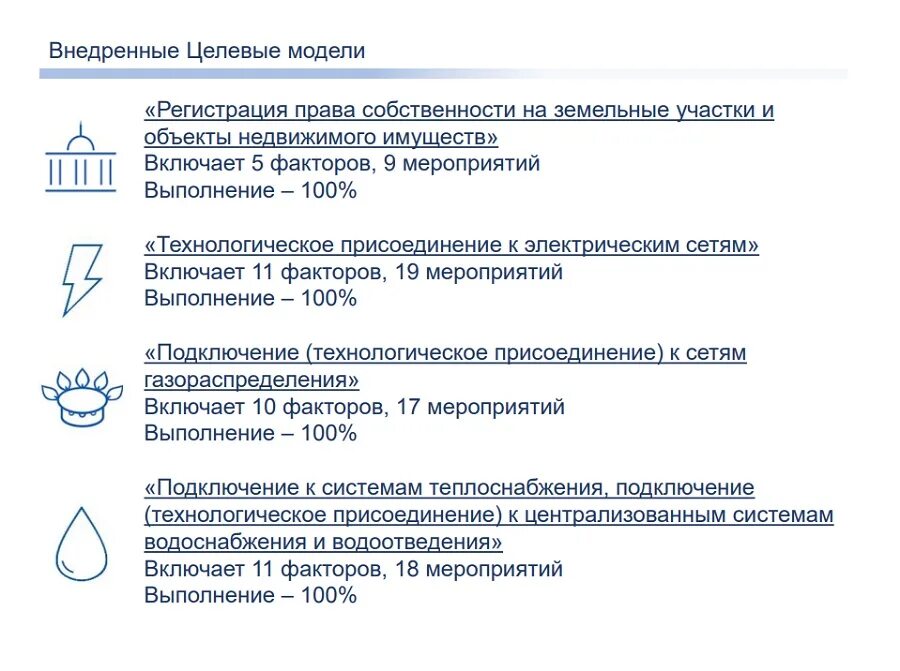Click «Выполнение – 100%» under water supply
Screen dimensions: 900x671
250,595
